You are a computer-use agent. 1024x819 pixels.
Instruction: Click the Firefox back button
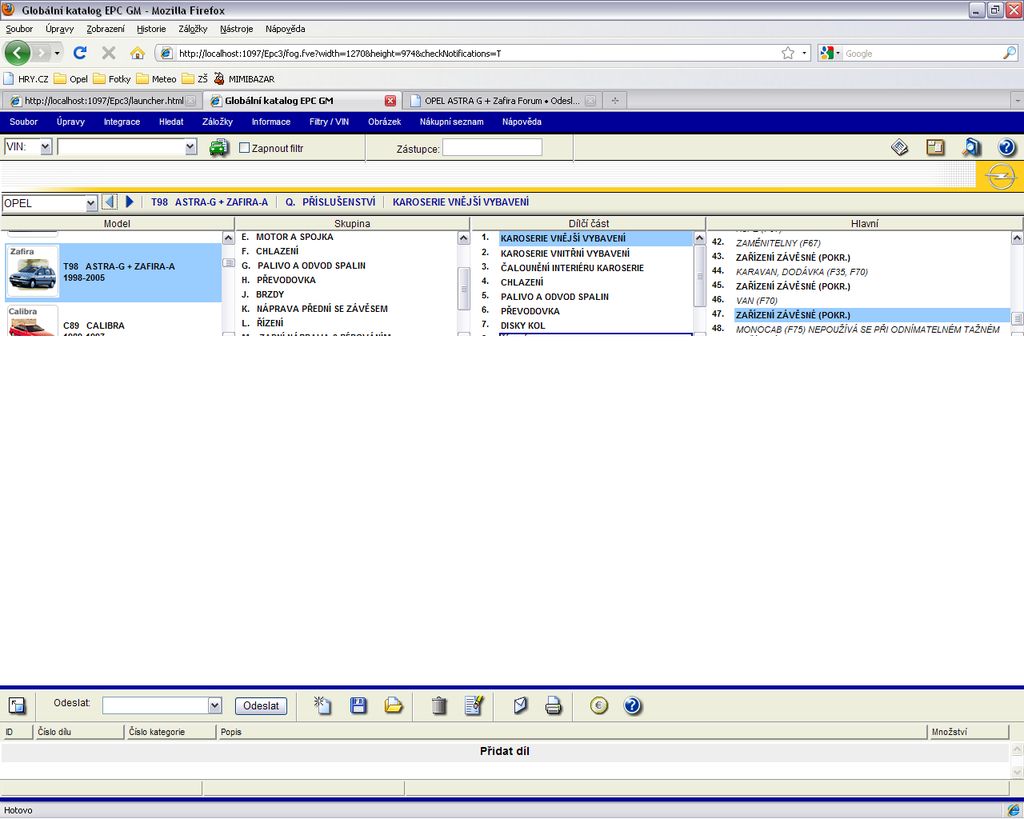pyautogui.click(x=18, y=53)
